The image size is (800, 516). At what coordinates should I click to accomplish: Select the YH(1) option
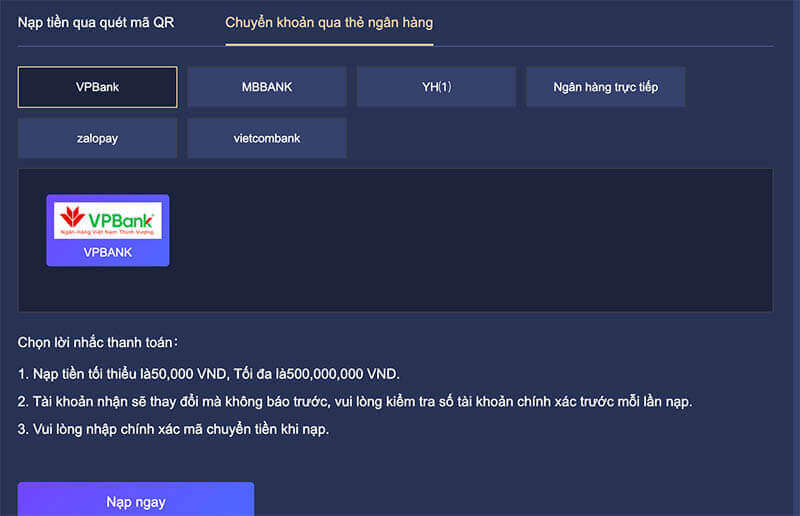[x=436, y=87]
